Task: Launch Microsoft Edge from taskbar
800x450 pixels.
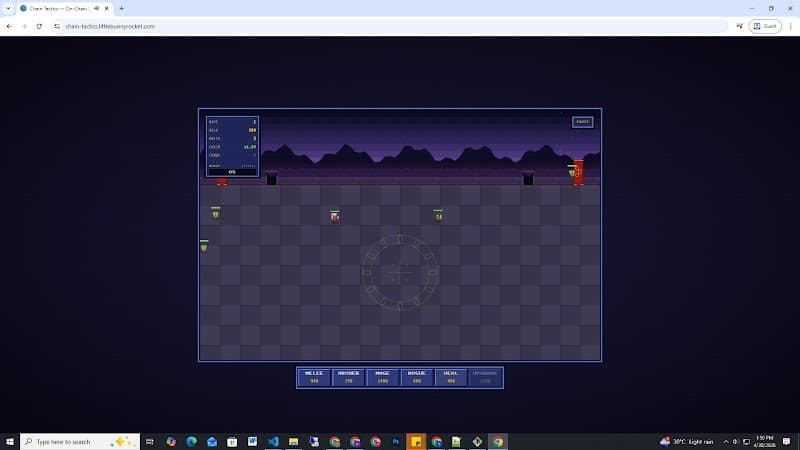Action: pos(191,441)
